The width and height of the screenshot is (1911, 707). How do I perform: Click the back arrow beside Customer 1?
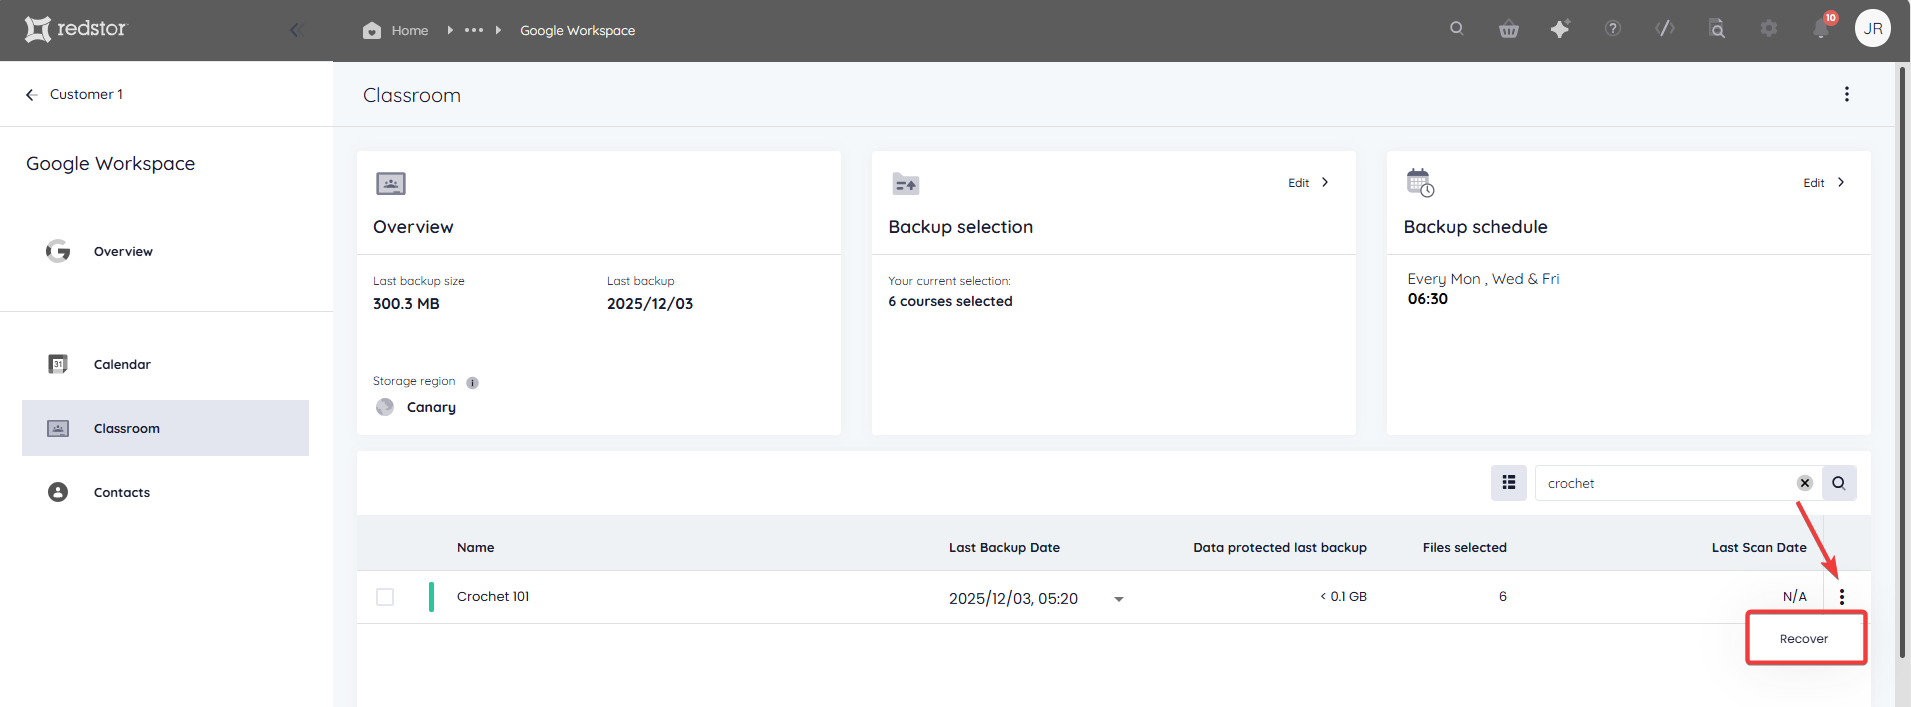coord(31,94)
